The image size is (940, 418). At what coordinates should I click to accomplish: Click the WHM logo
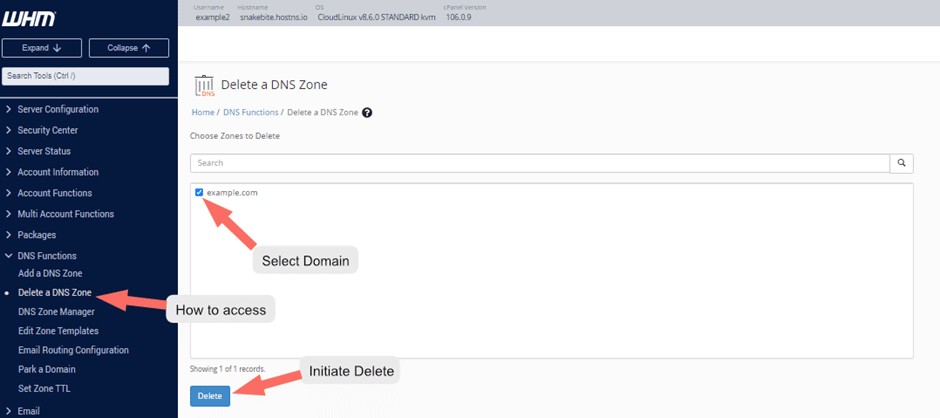tap(29, 20)
